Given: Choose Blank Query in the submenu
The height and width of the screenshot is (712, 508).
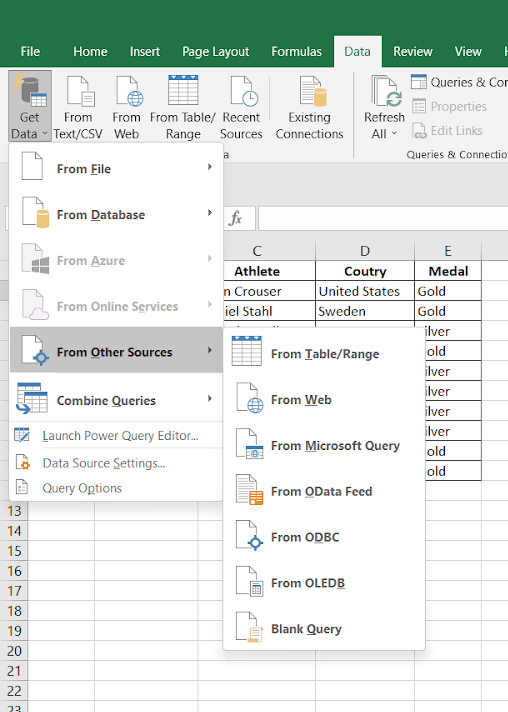Looking at the screenshot, I should point(324,629).
